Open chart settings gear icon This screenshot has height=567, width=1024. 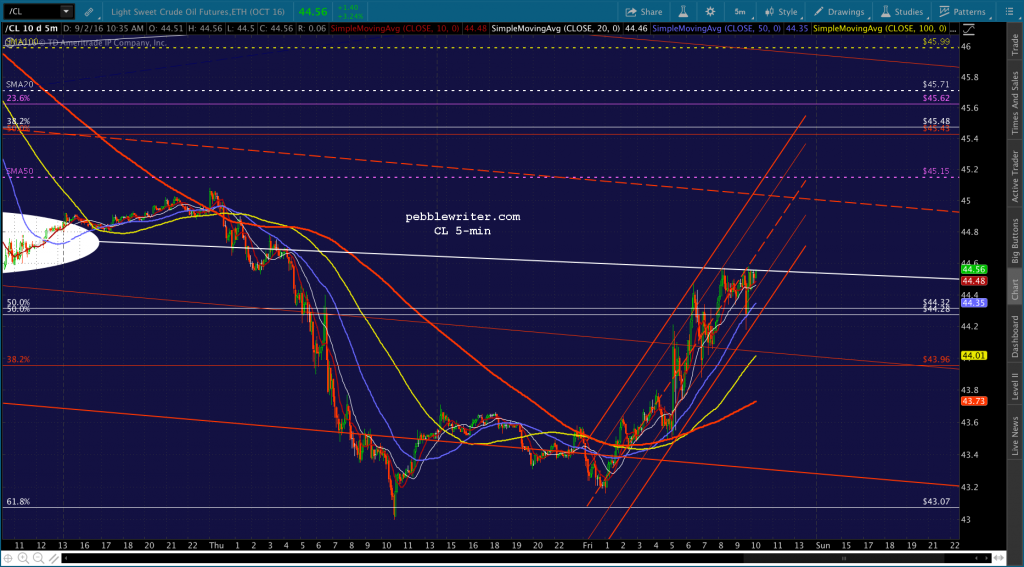tap(710, 12)
